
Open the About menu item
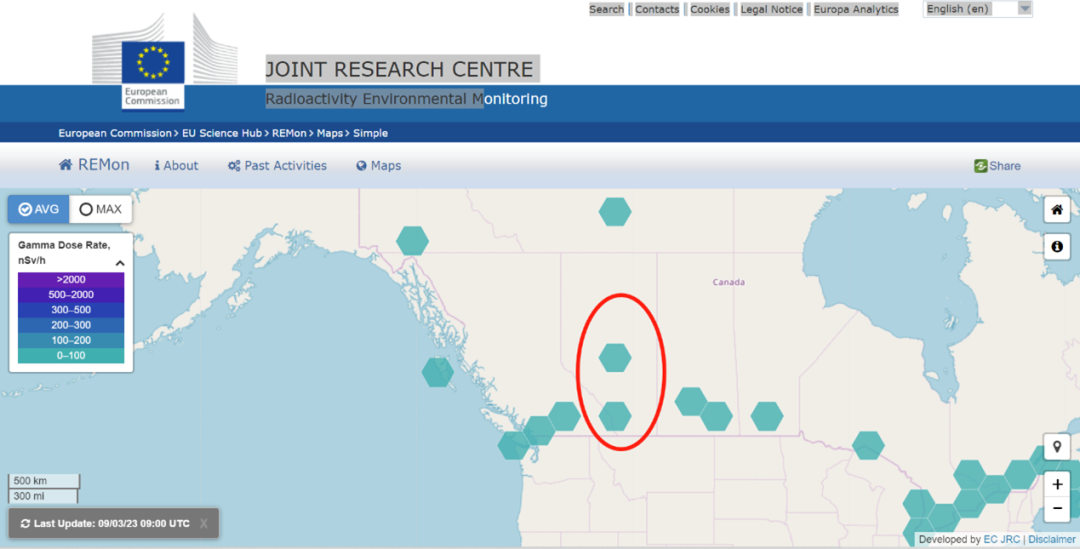click(176, 165)
